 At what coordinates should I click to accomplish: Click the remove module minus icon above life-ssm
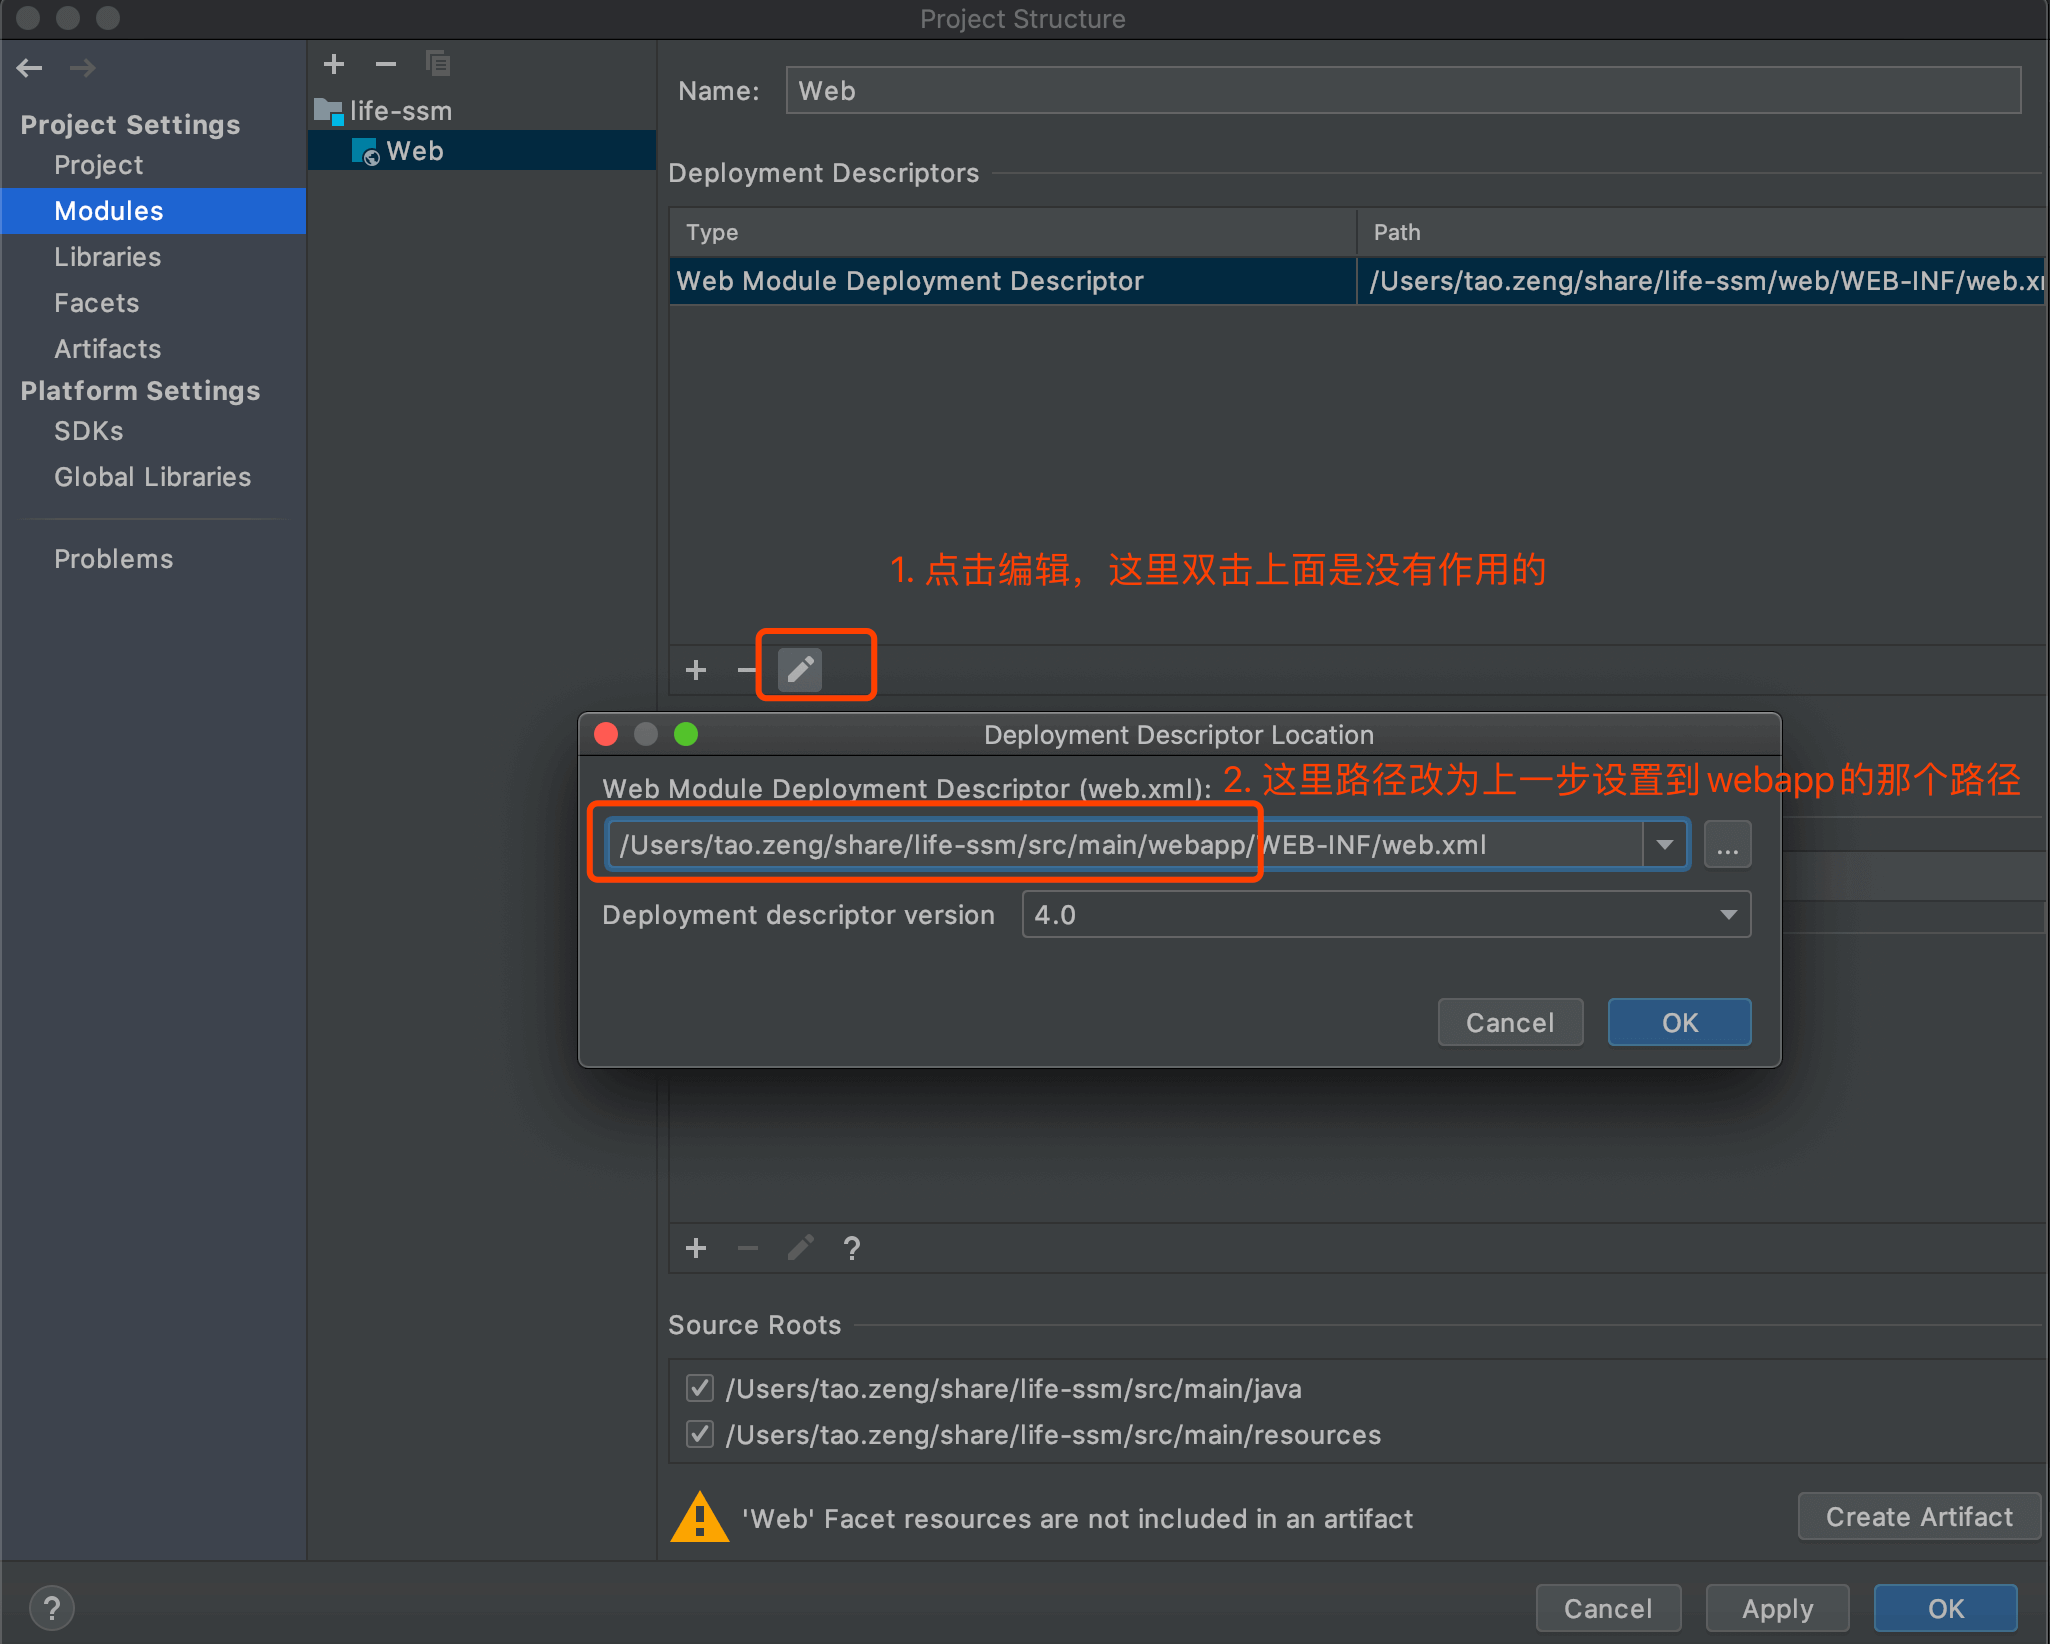[386, 64]
